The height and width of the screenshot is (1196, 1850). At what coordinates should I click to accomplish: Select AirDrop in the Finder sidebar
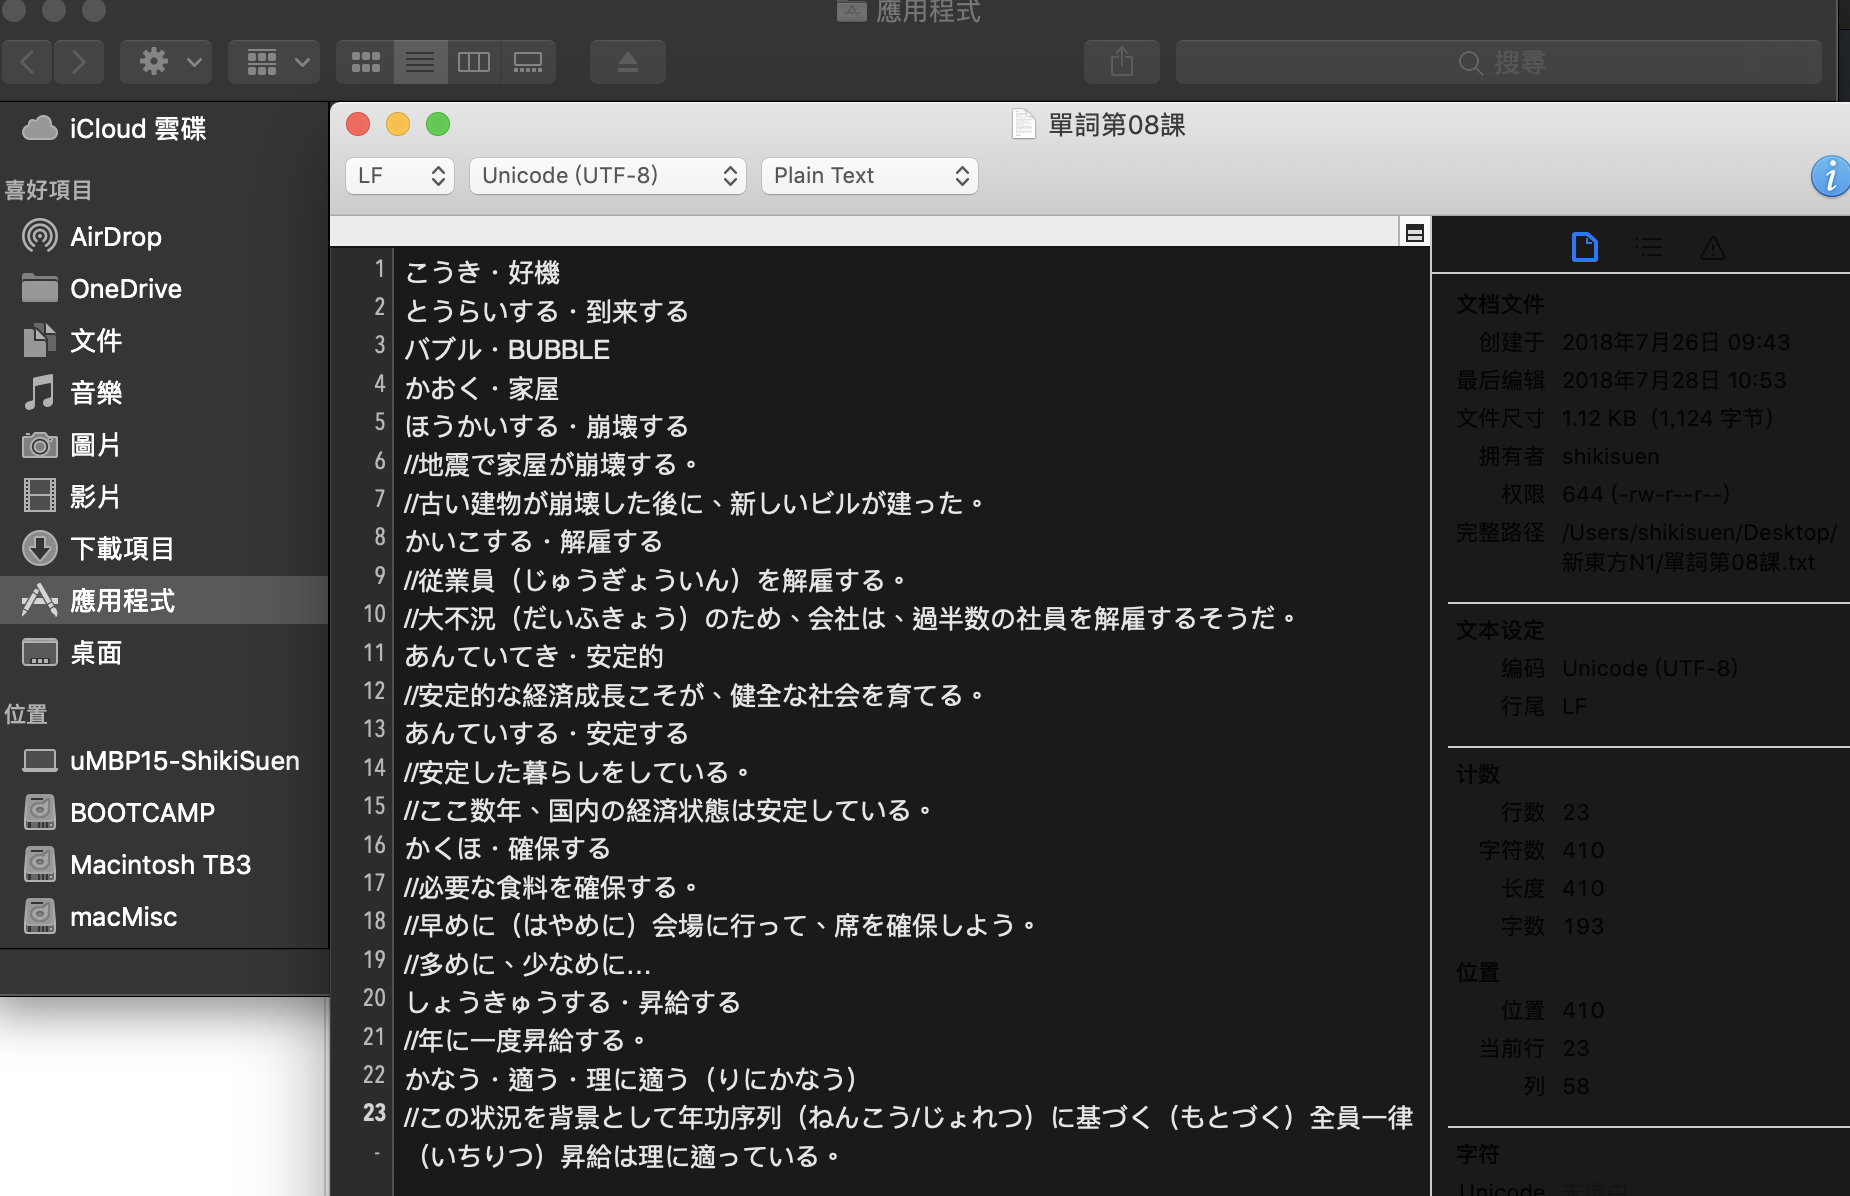click(x=164, y=237)
